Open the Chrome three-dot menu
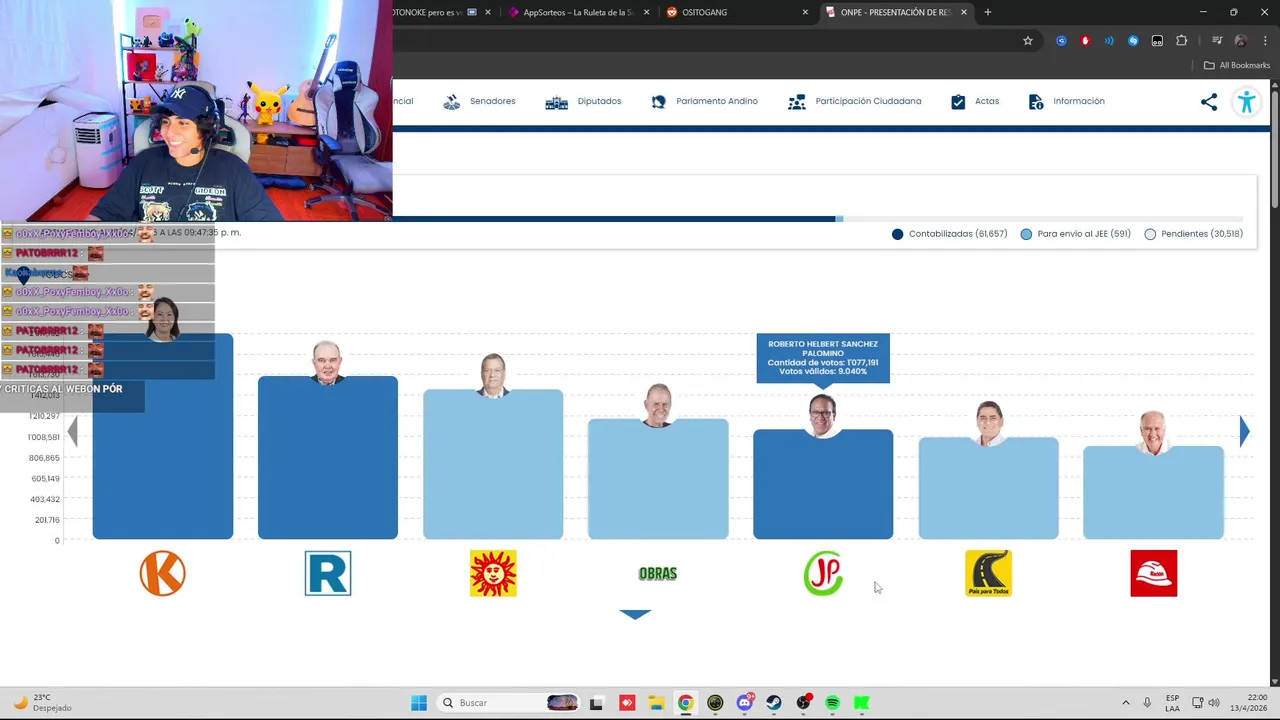Screen dimensions: 1280x720 click(1265, 41)
